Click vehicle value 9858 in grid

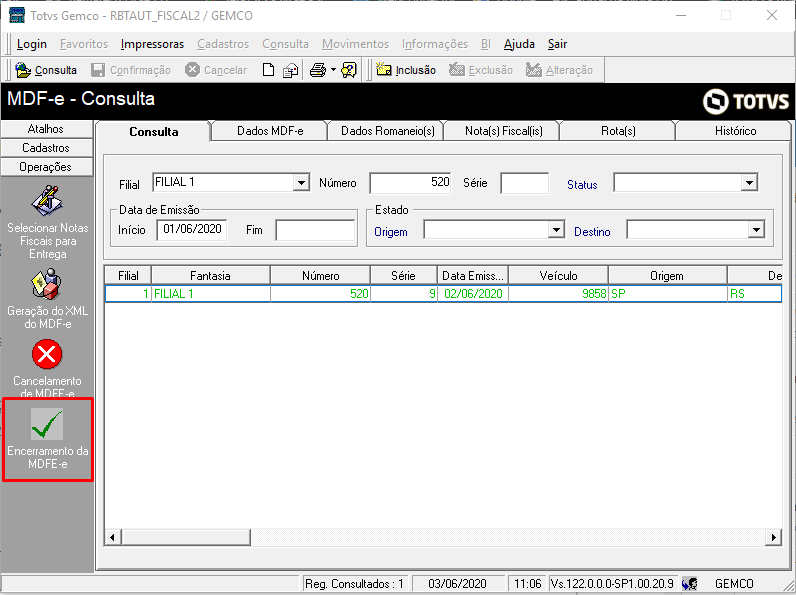tap(558, 294)
